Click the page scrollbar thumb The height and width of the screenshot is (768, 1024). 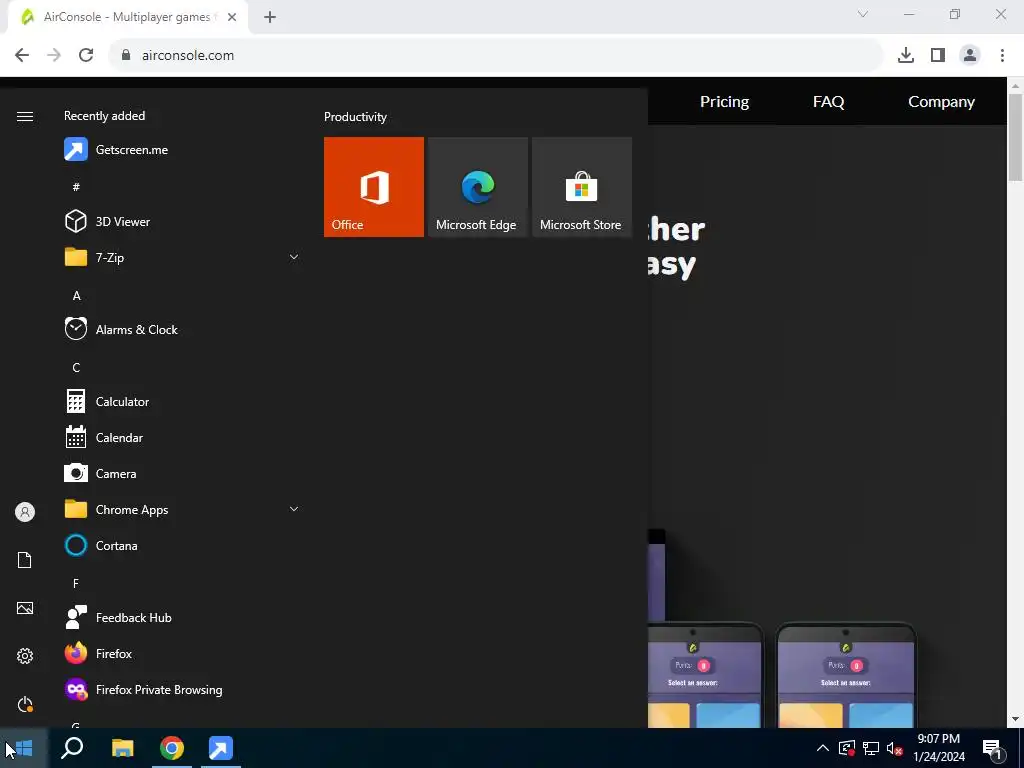coord(1015,137)
